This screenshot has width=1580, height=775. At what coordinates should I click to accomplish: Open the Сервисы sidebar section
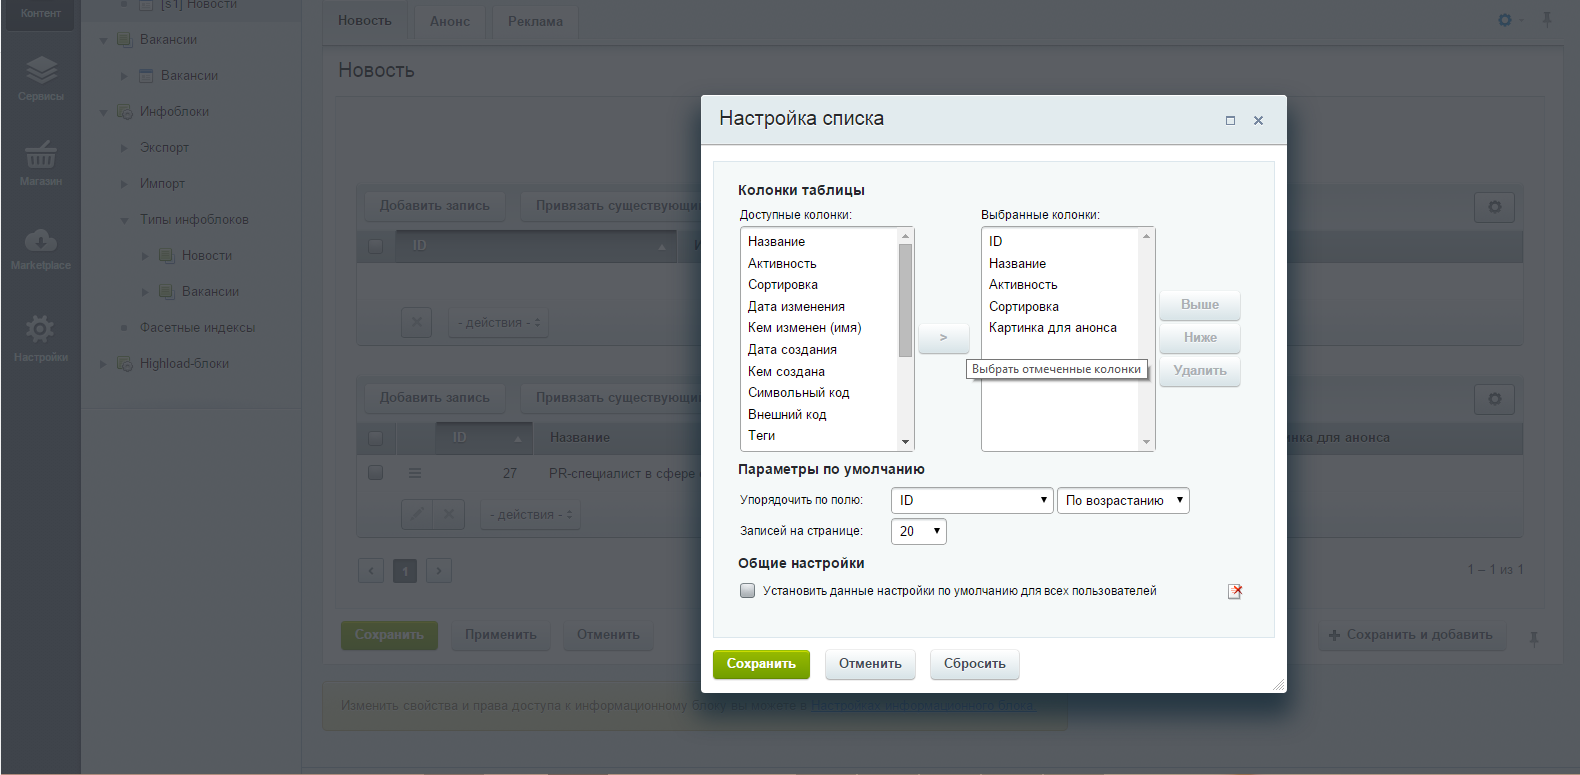coord(40,78)
